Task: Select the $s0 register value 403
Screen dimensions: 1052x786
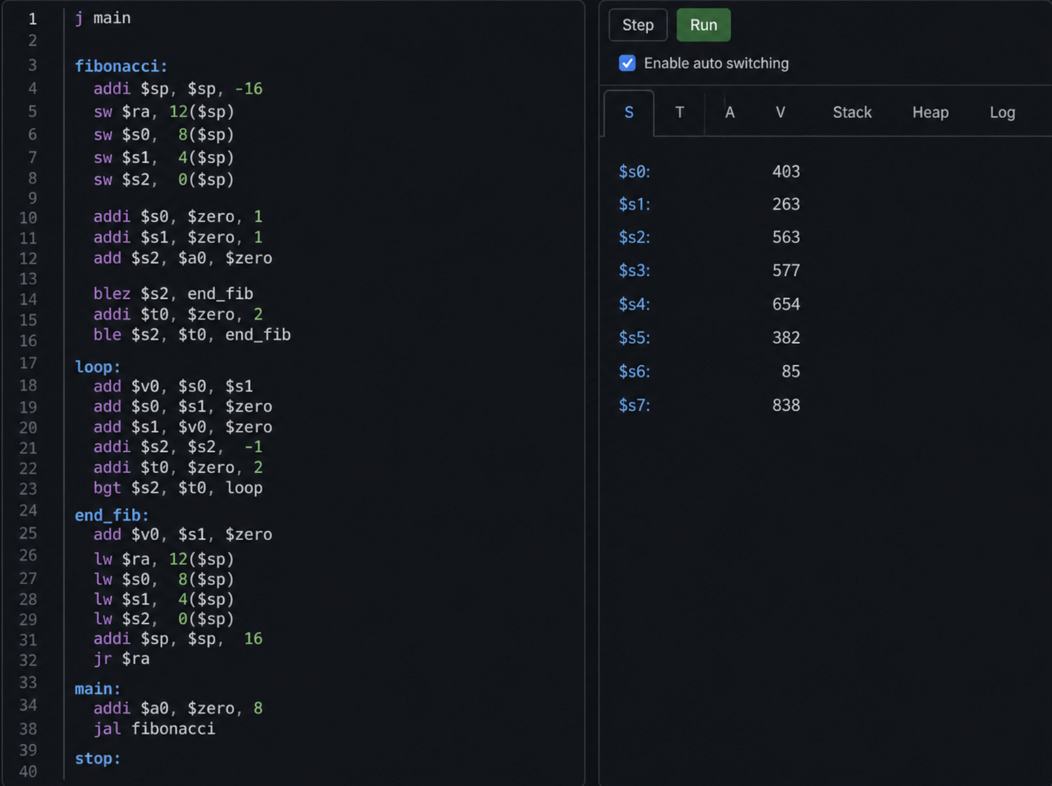Action: (786, 172)
